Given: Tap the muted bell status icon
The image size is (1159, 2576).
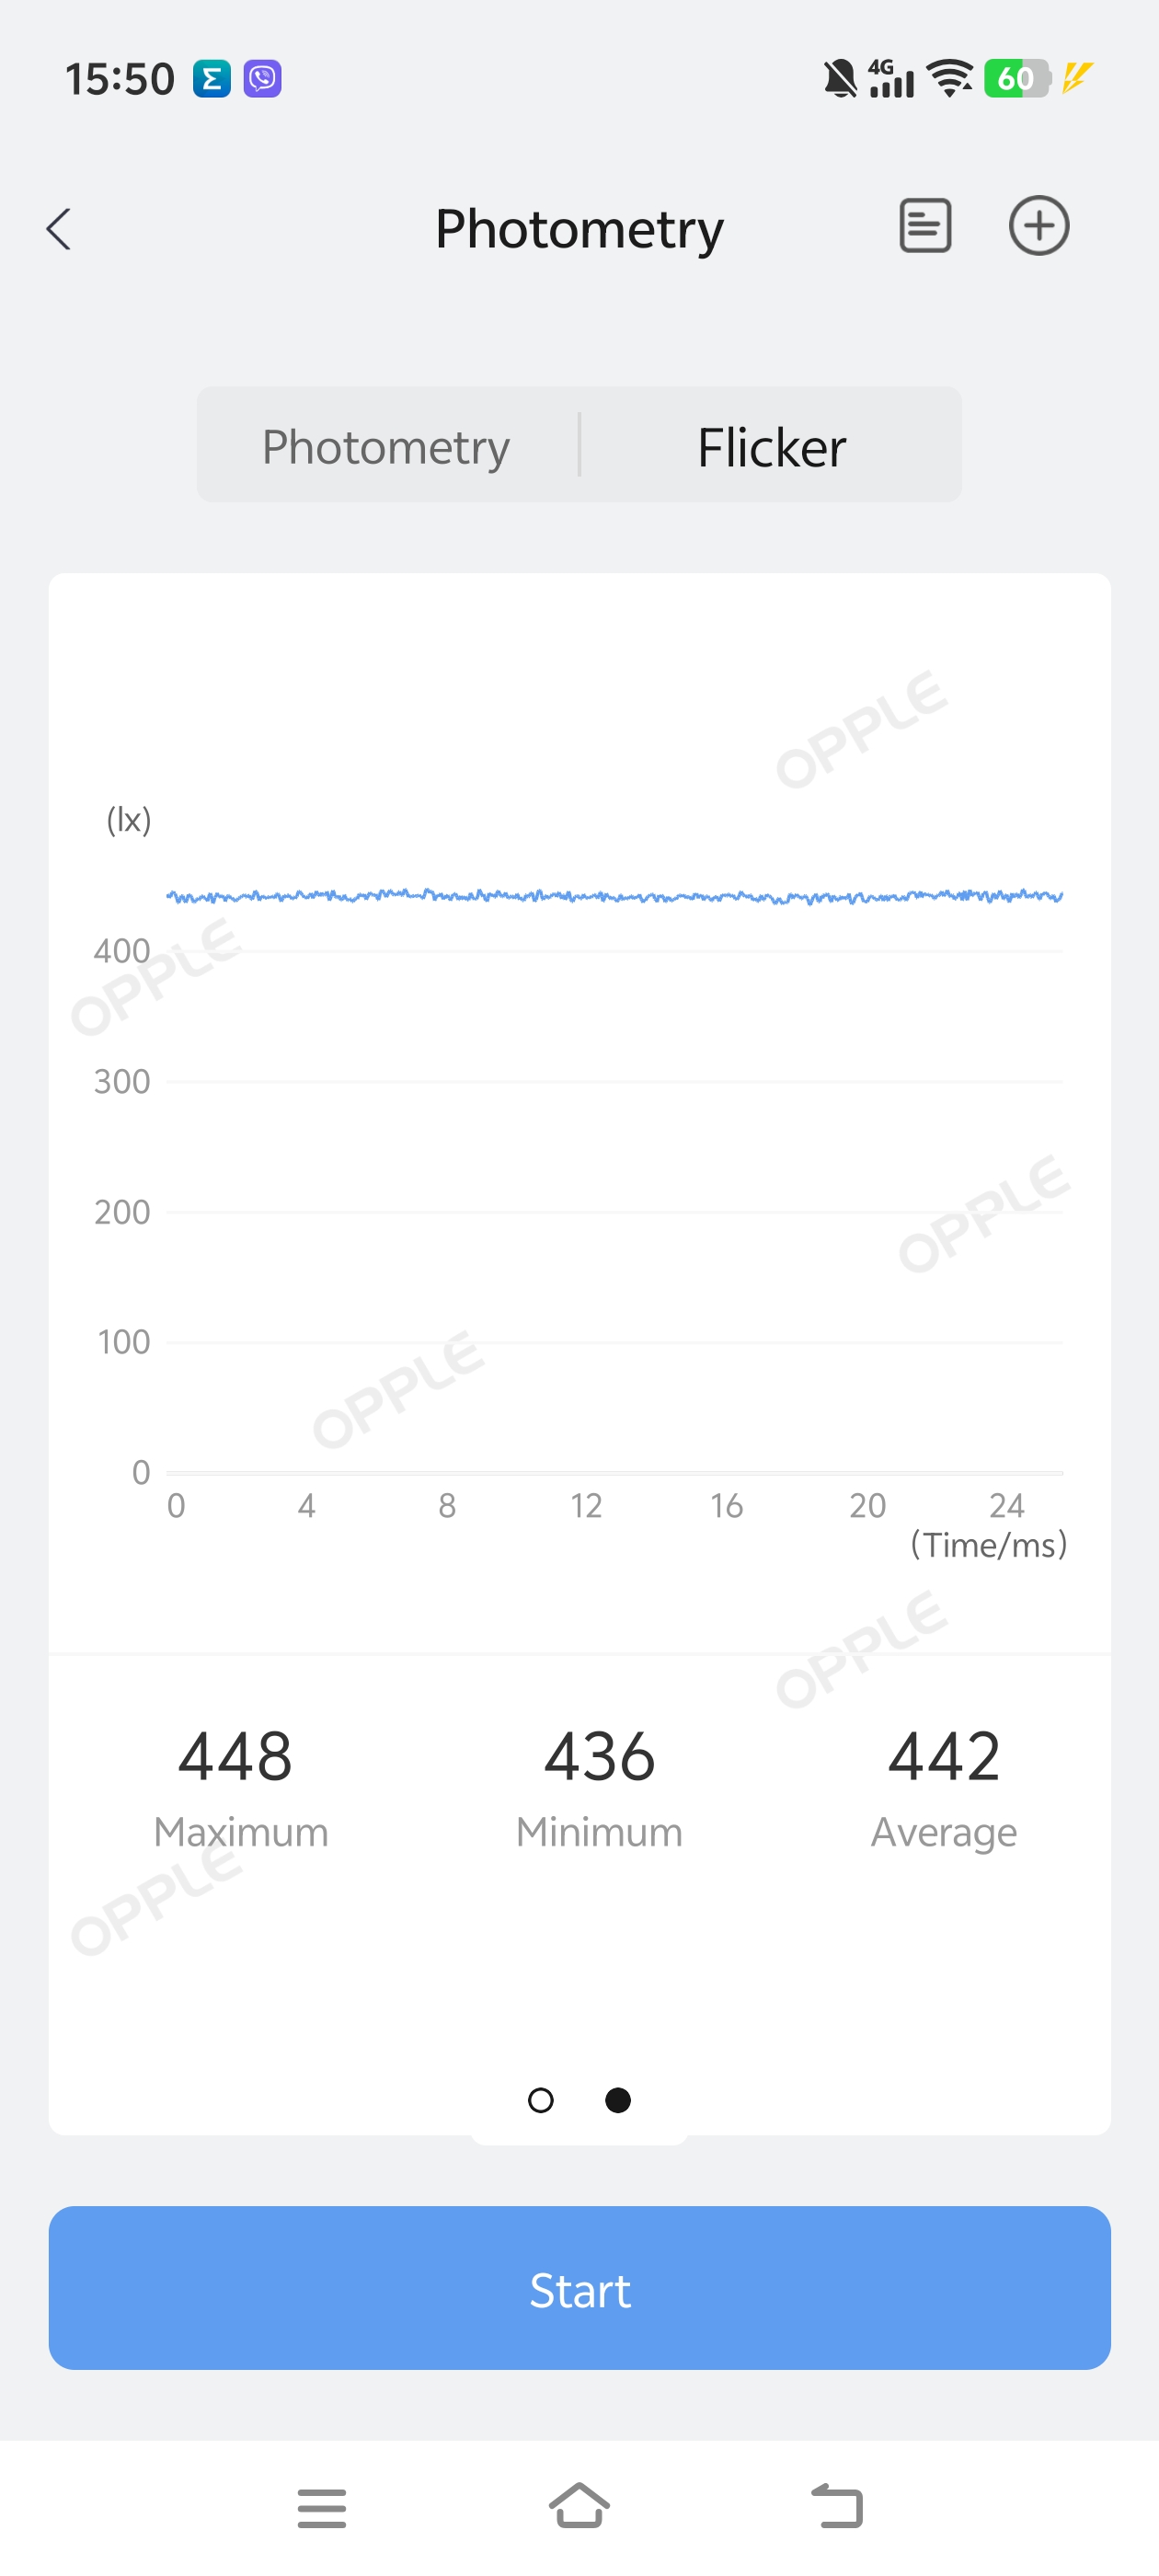Looking at the screenshot, I should point(840,78).
